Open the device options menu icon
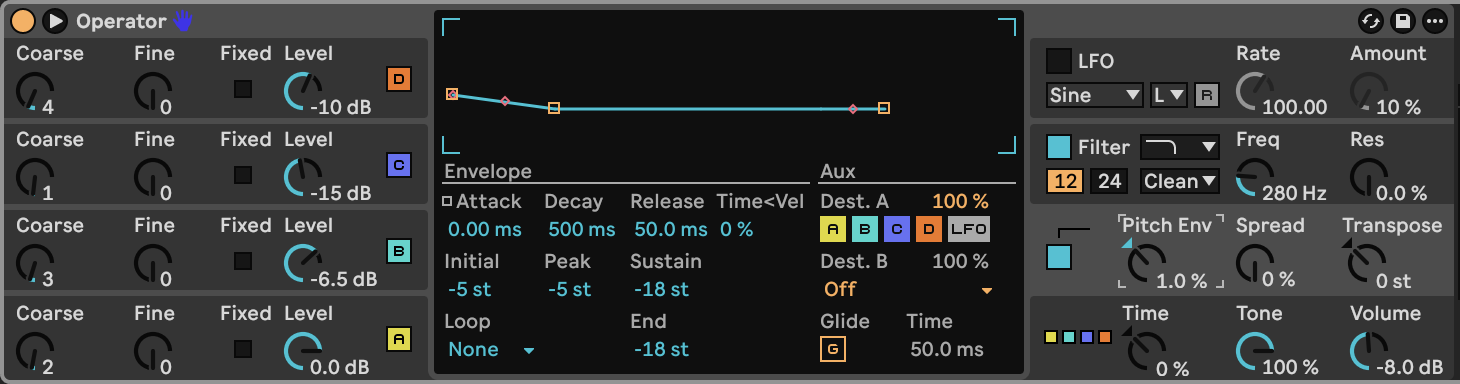 click(x=1435, y=20)
